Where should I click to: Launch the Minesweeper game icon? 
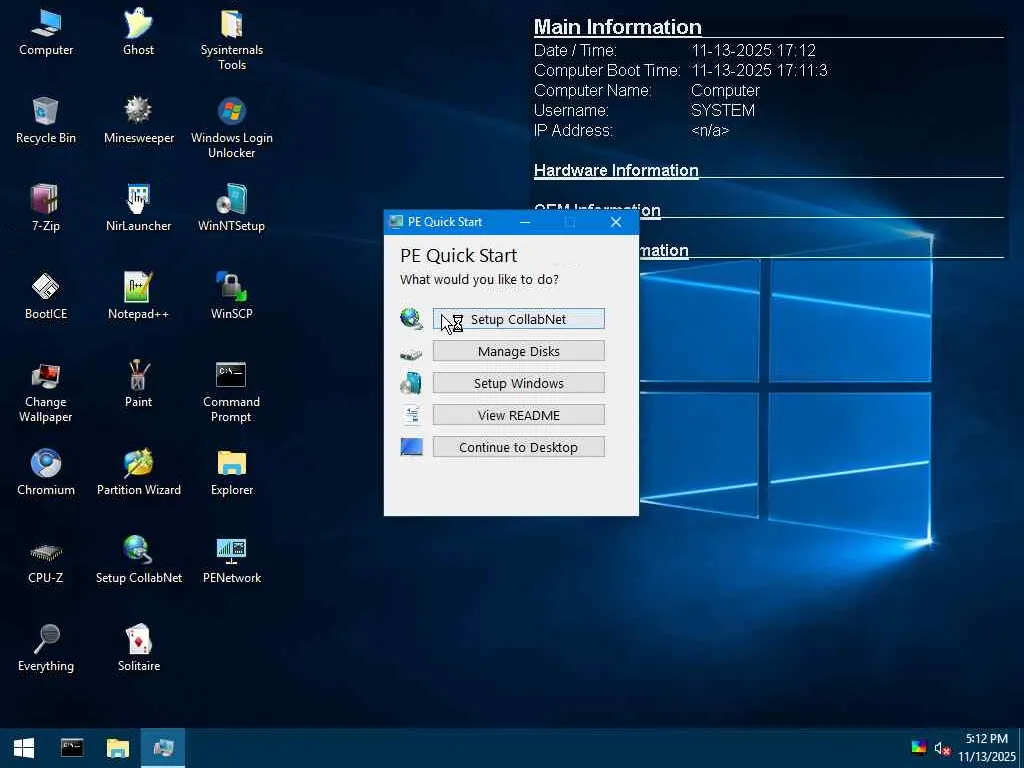pos(138,121)
